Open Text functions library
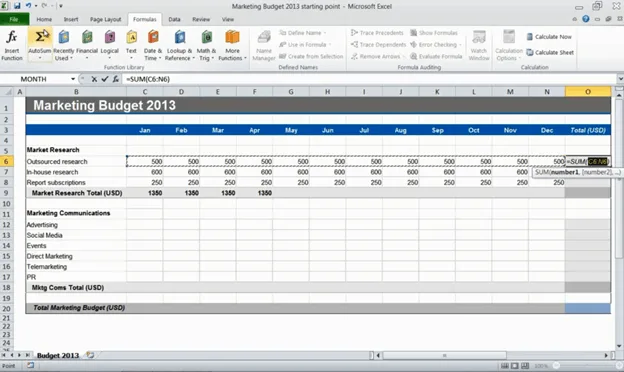624x372 pixels. pos(131,45)
